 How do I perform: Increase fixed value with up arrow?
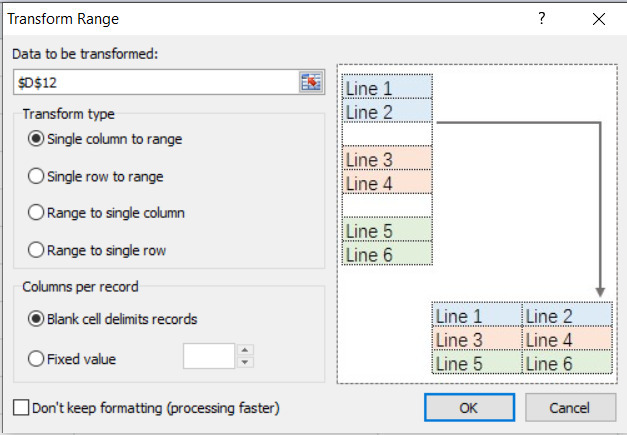point(246,350)
